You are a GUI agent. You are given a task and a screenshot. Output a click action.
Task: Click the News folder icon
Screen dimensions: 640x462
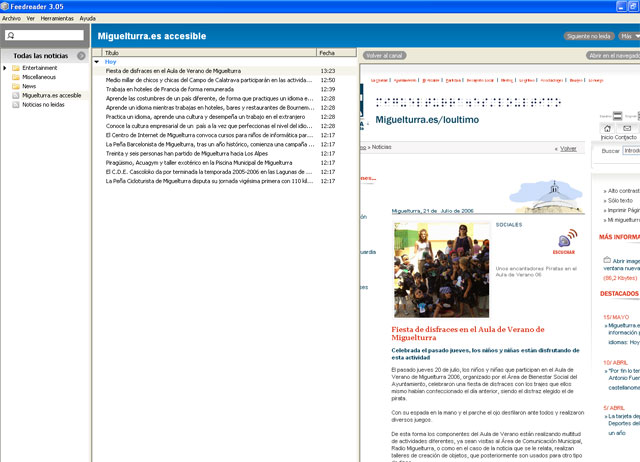pyautogui.click(x=16, y=86)
